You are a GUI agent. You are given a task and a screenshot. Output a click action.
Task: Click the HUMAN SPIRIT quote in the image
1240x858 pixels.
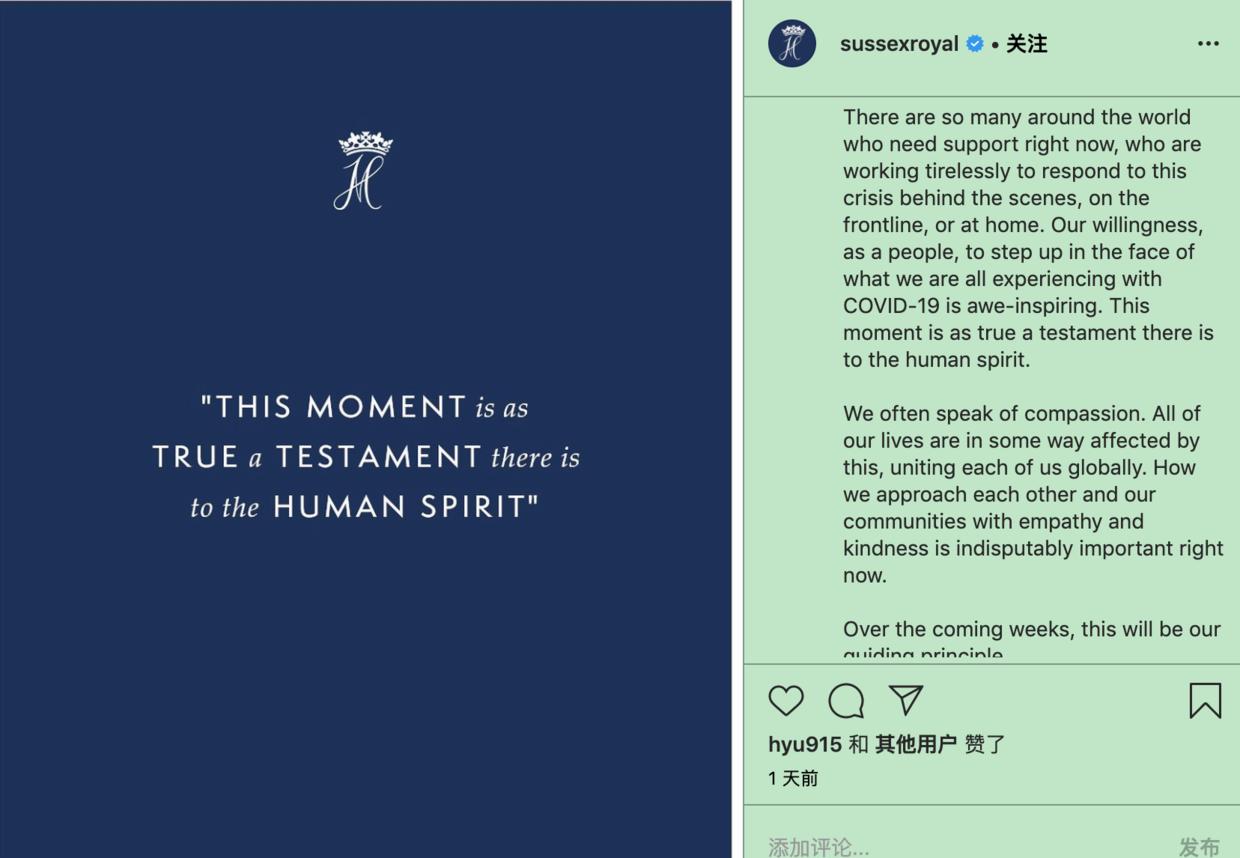[404, 507]
